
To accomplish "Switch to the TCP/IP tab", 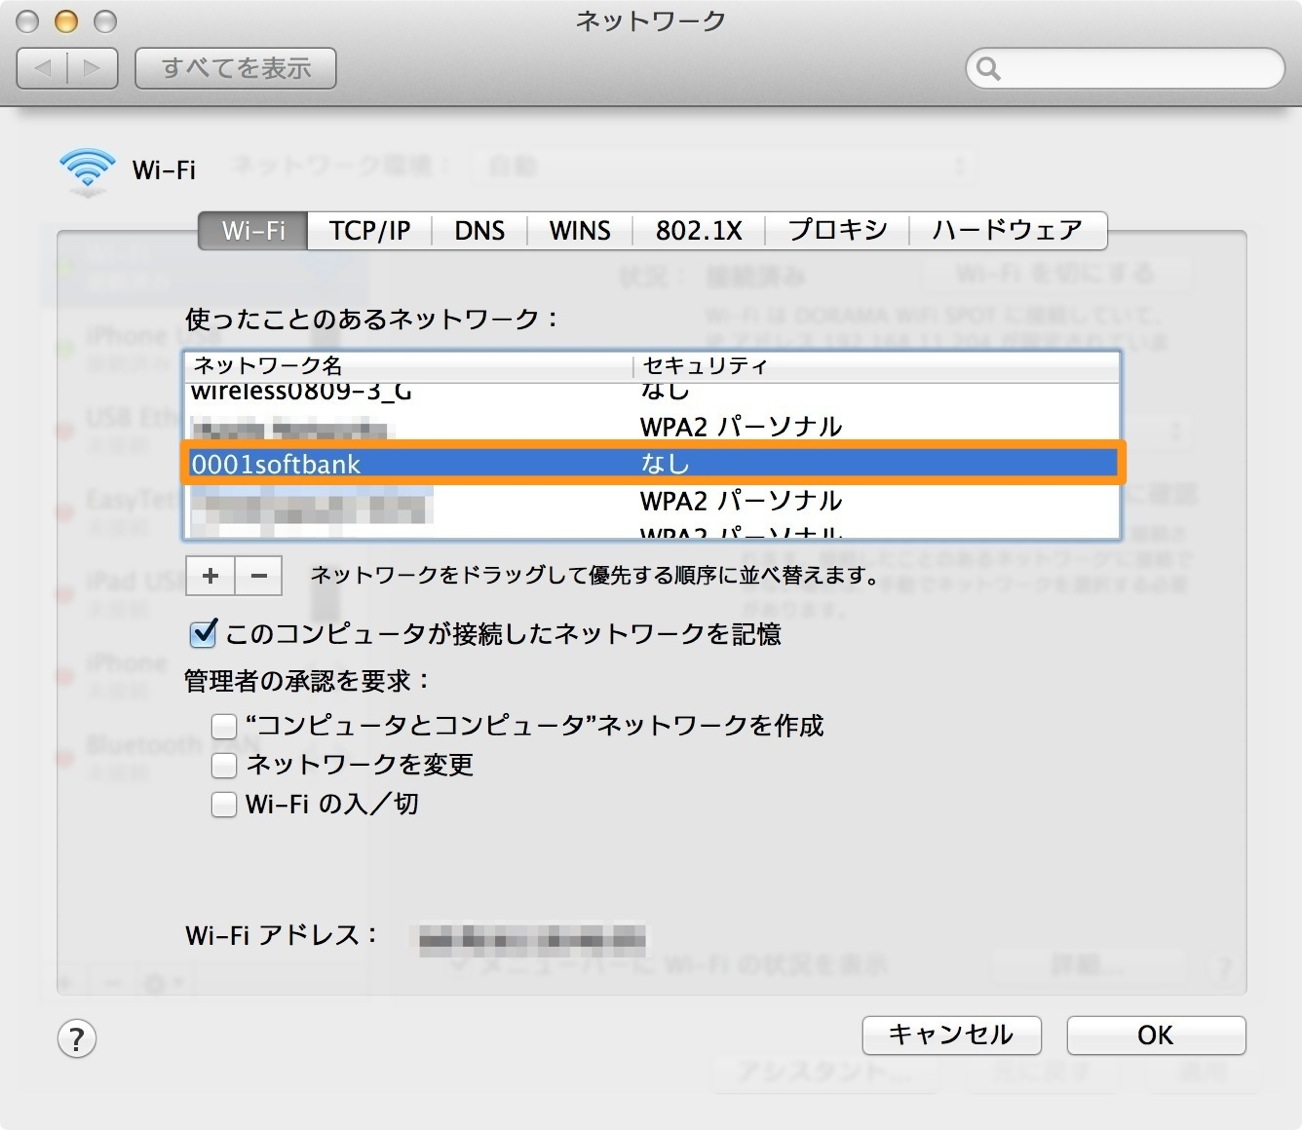I will [369, 231].
